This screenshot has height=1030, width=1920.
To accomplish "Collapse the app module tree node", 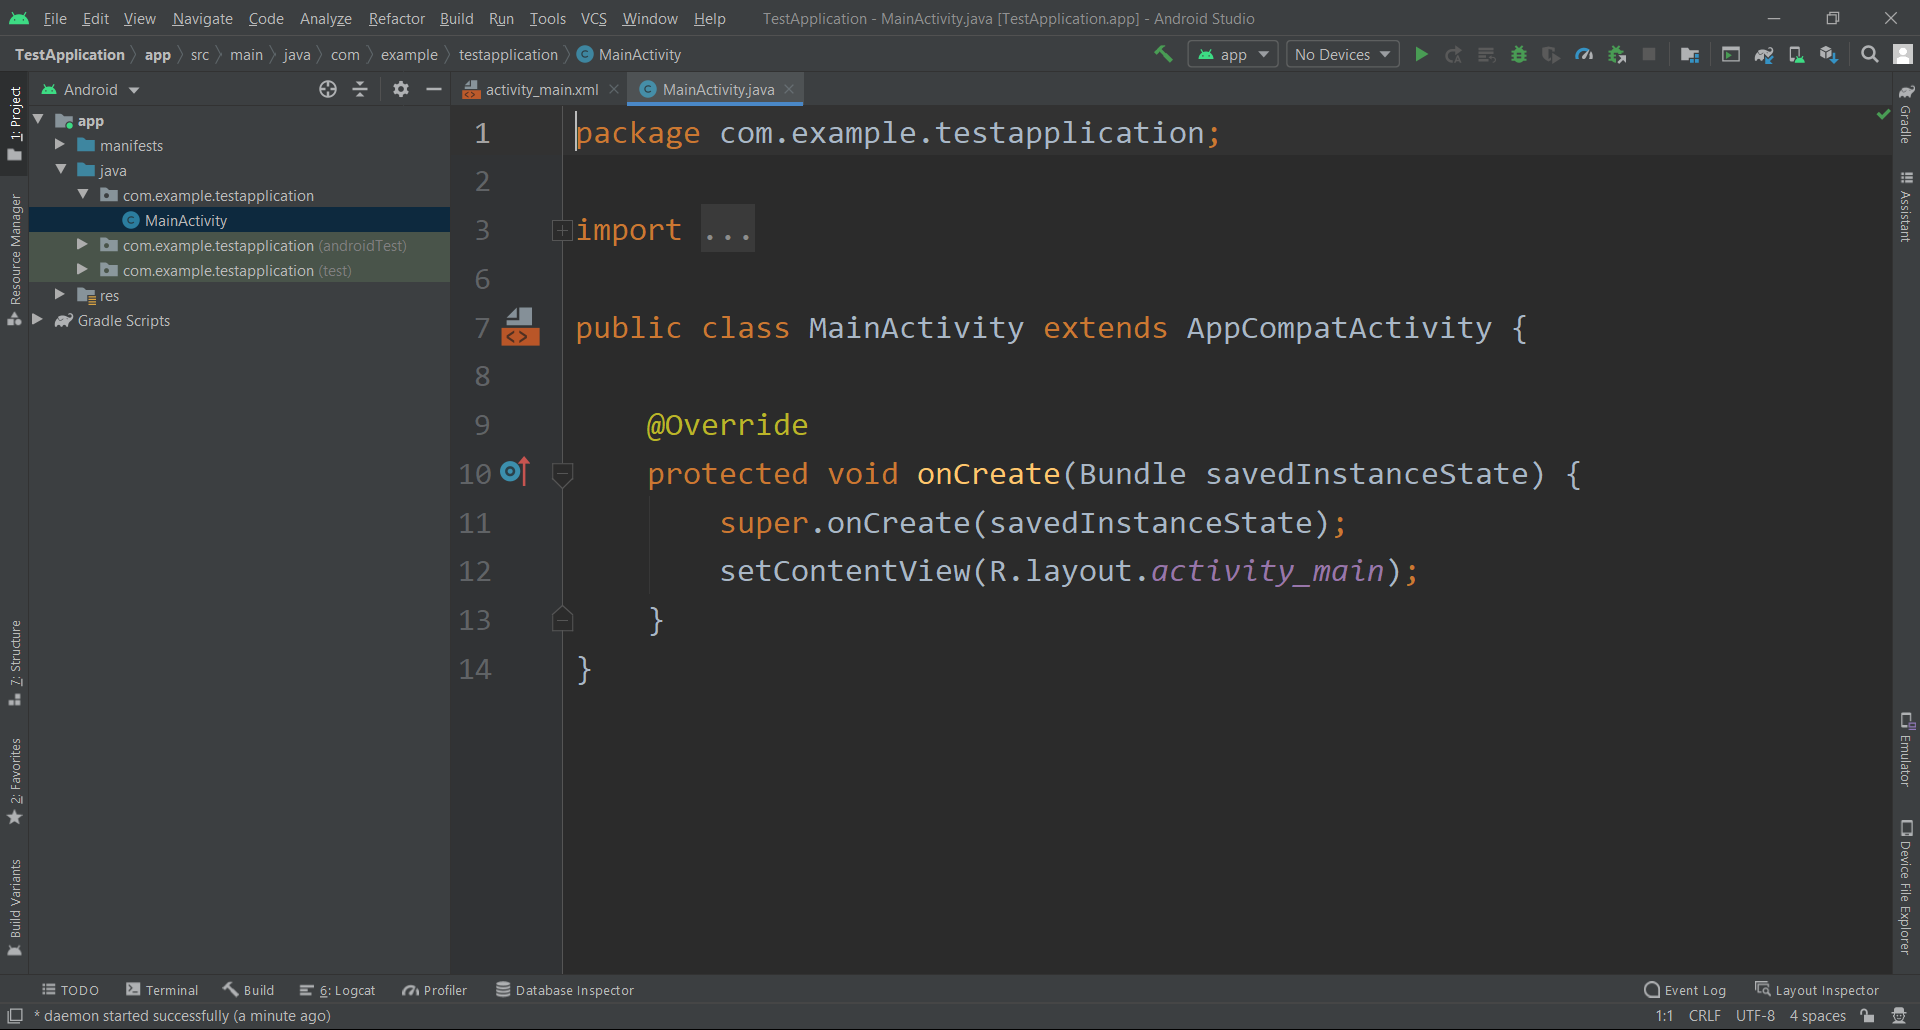I will tap(38, 120).
